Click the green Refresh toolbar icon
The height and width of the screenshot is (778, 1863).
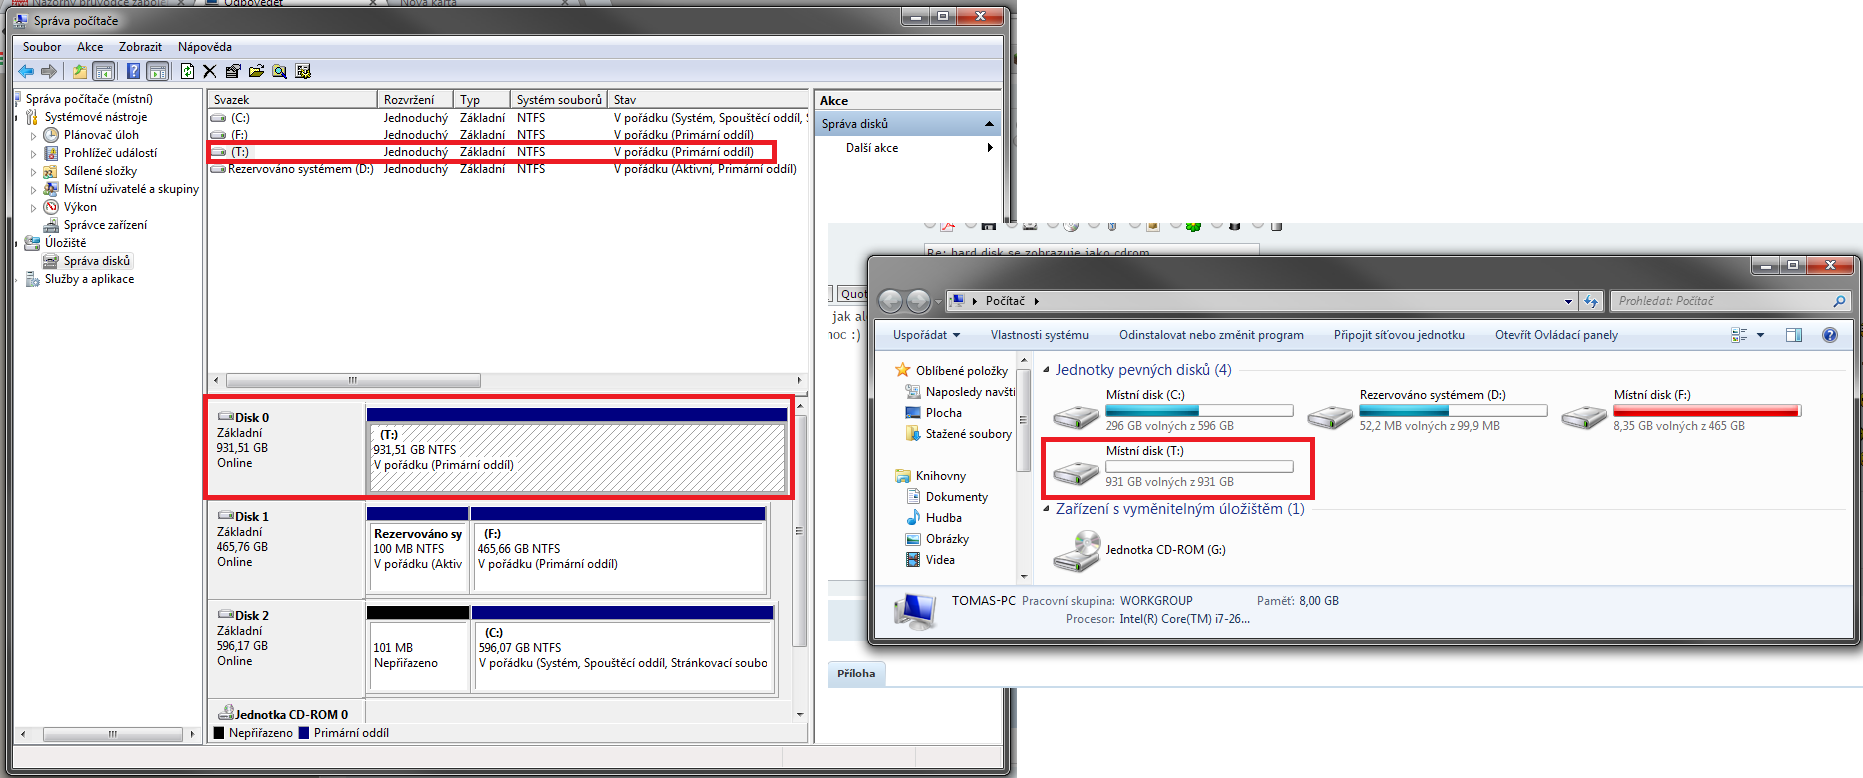(187, 71)
